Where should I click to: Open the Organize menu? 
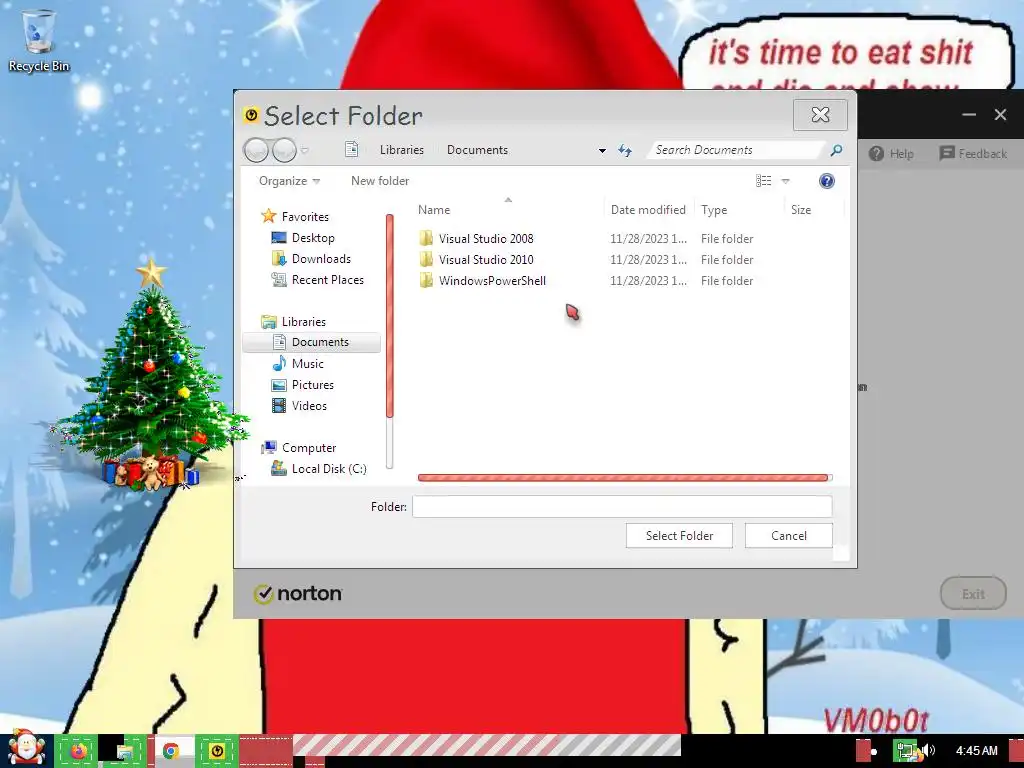289,181
